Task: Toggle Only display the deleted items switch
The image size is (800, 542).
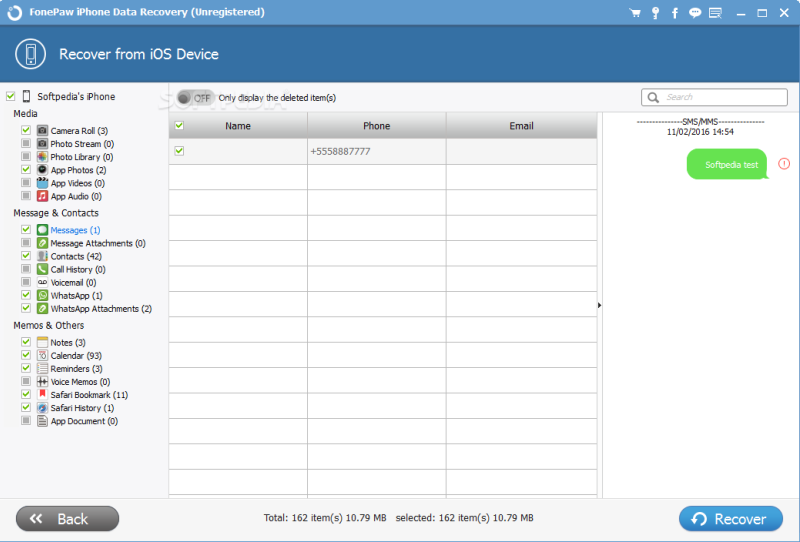Action: pos(194,97)
